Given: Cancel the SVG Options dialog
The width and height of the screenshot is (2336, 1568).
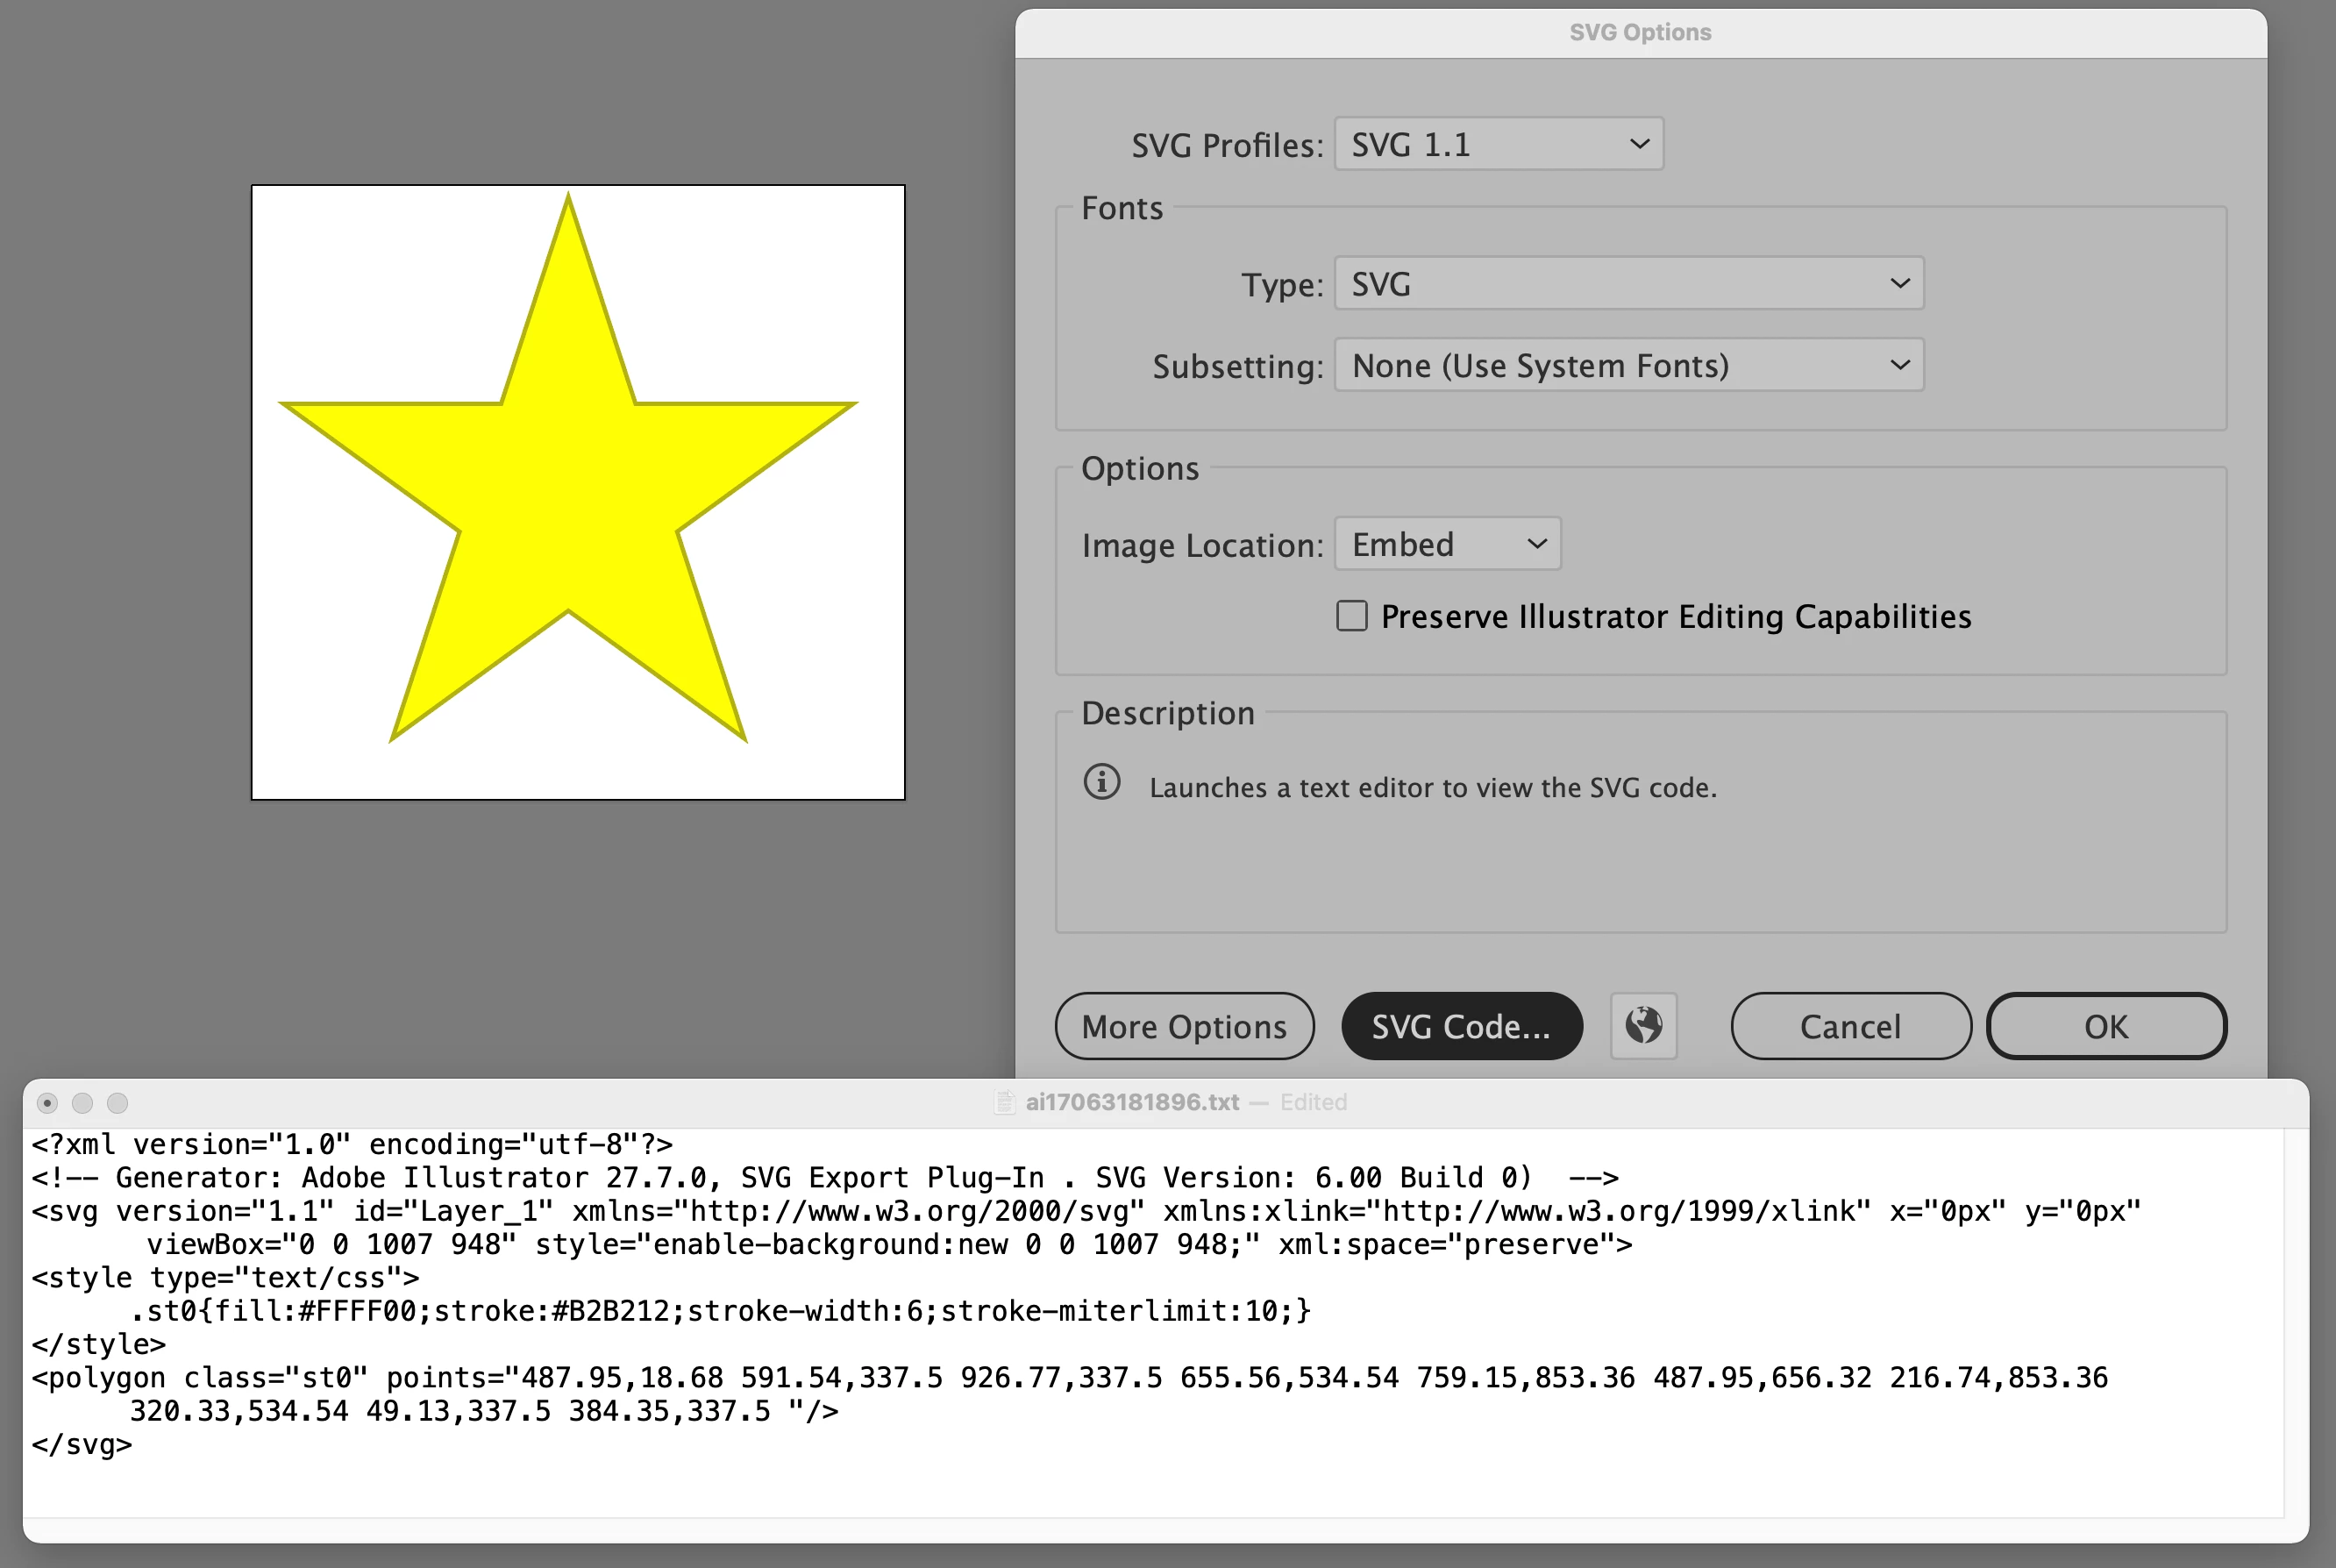Looking at the screenshot, I should (x=1850, y=1026).
